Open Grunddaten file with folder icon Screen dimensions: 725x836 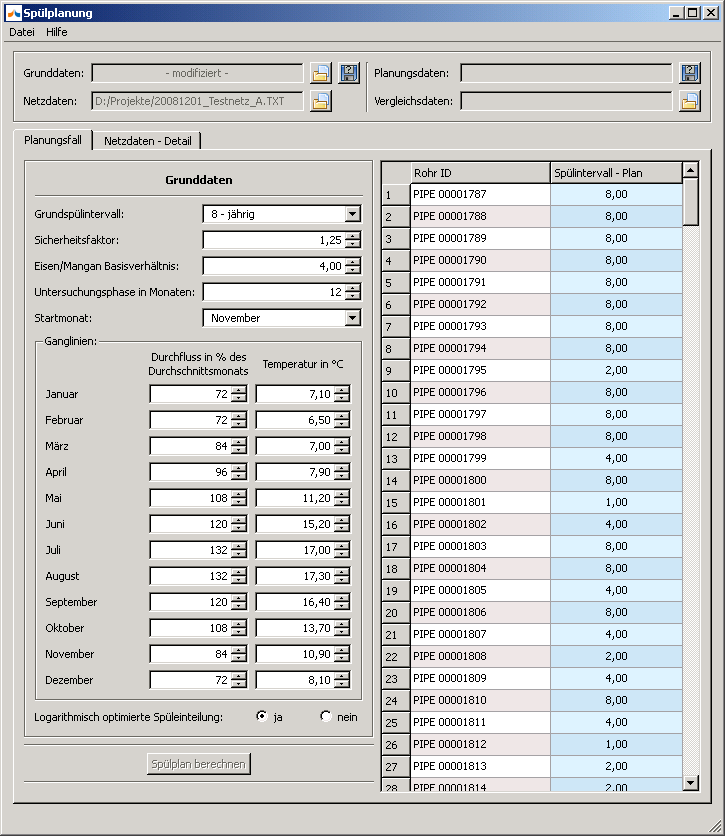click(x=321, y=73)
